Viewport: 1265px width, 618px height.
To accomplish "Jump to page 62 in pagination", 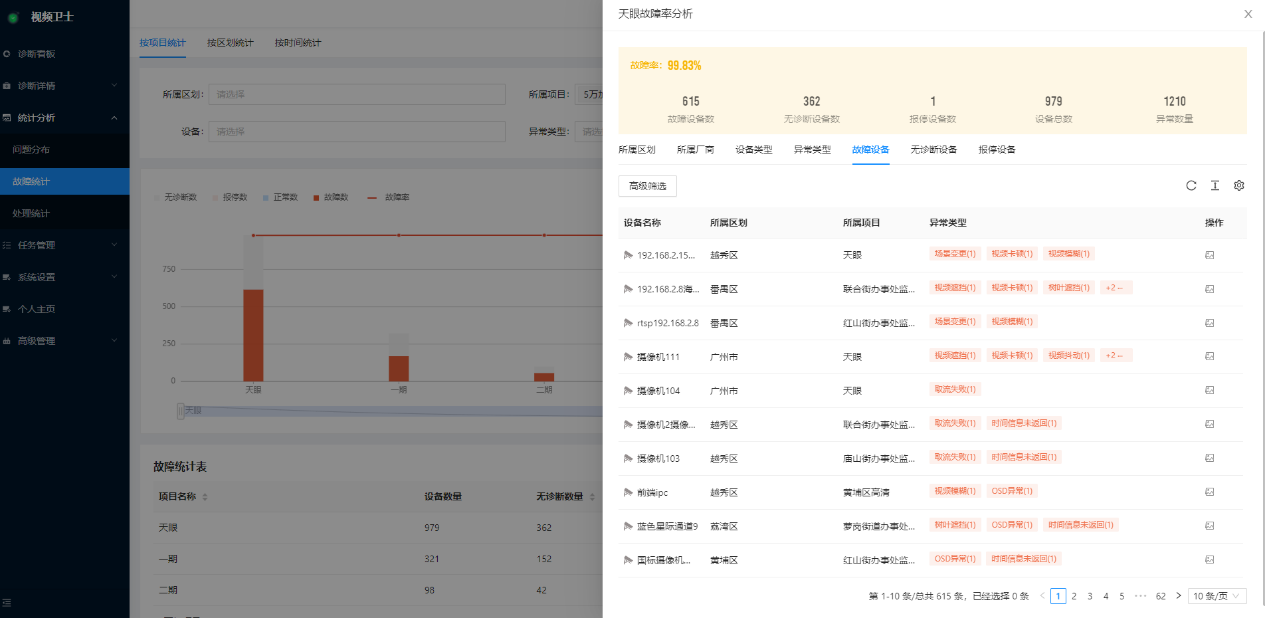I will coord(1160,595).
